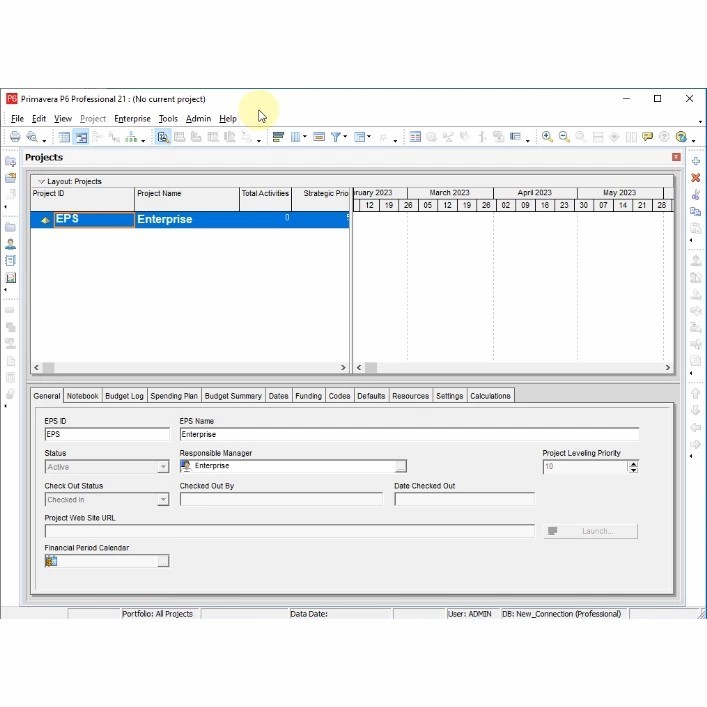Click the Copy icon in right sidebar

point(696,211)
